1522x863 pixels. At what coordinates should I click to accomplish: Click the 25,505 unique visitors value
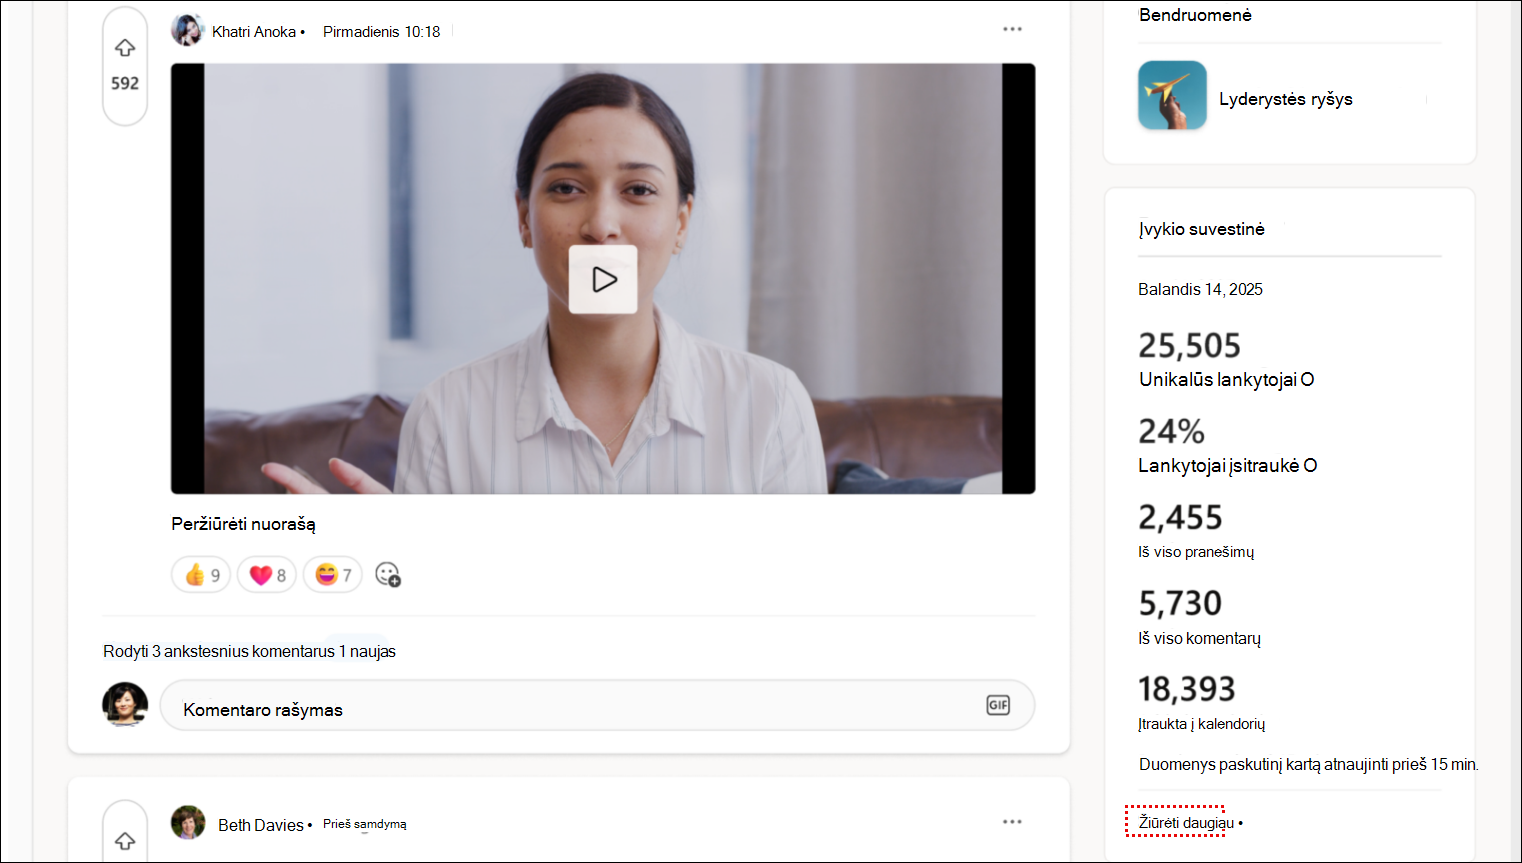tap(1189, 346)
